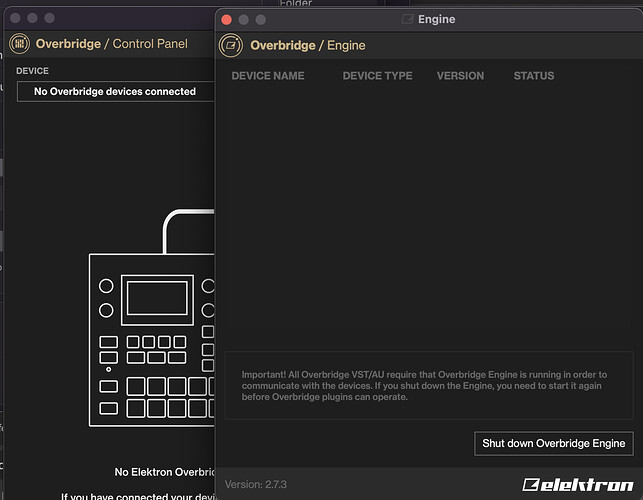Image resolution: width=643 pixels, height=500 pixels.
Task: Click the VERSION column header
Action: coord(460,76)
